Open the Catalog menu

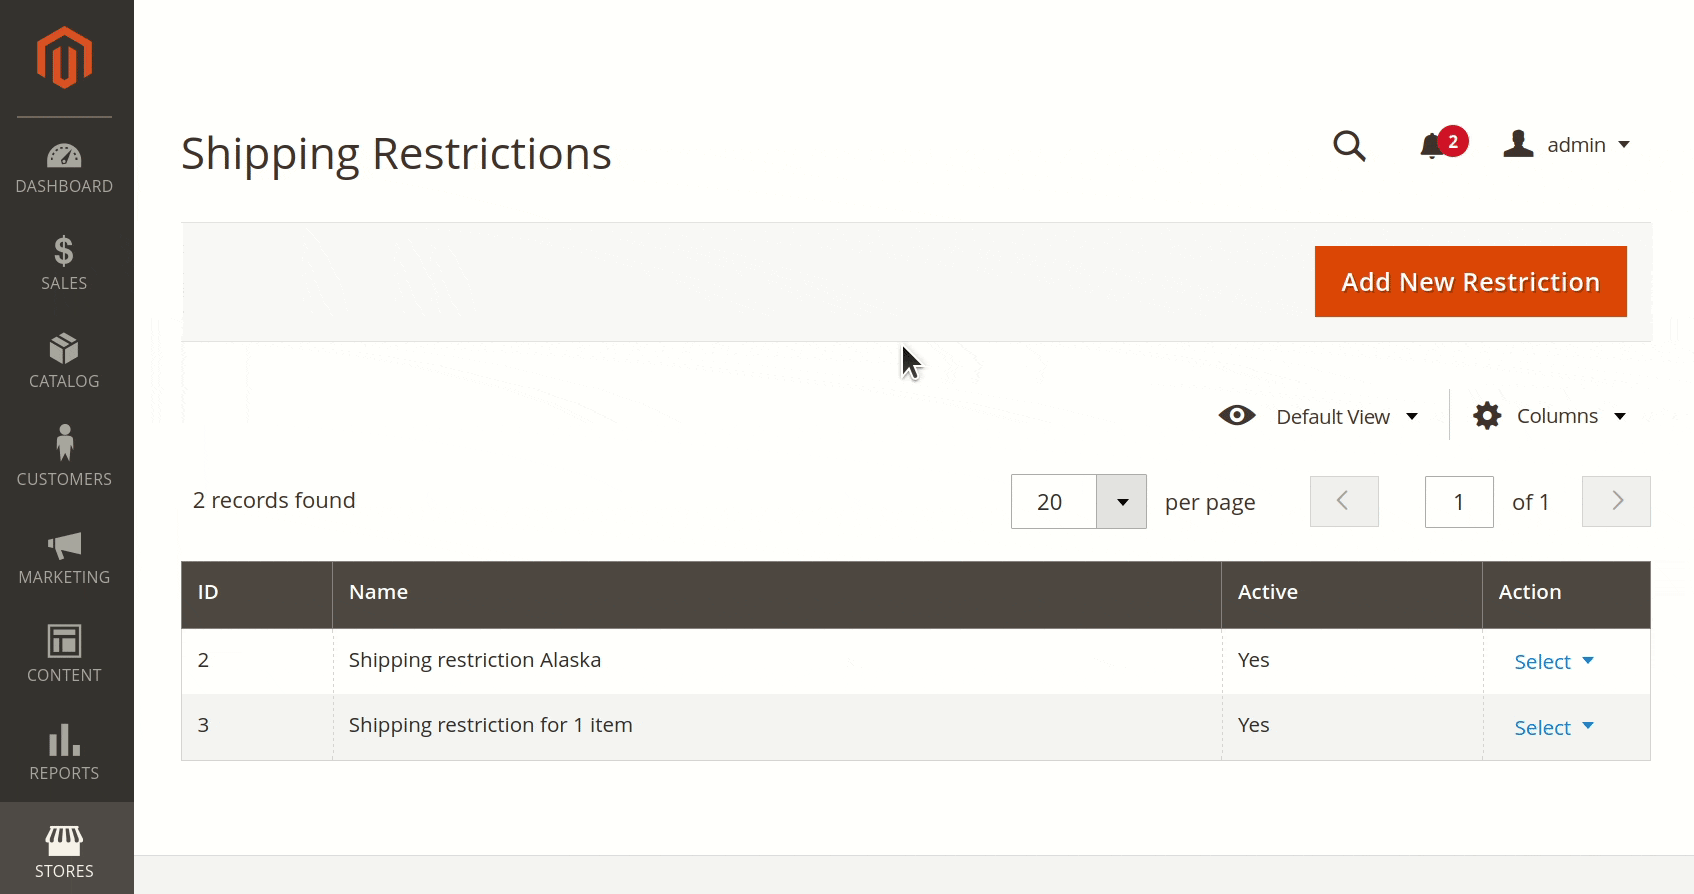64,361
